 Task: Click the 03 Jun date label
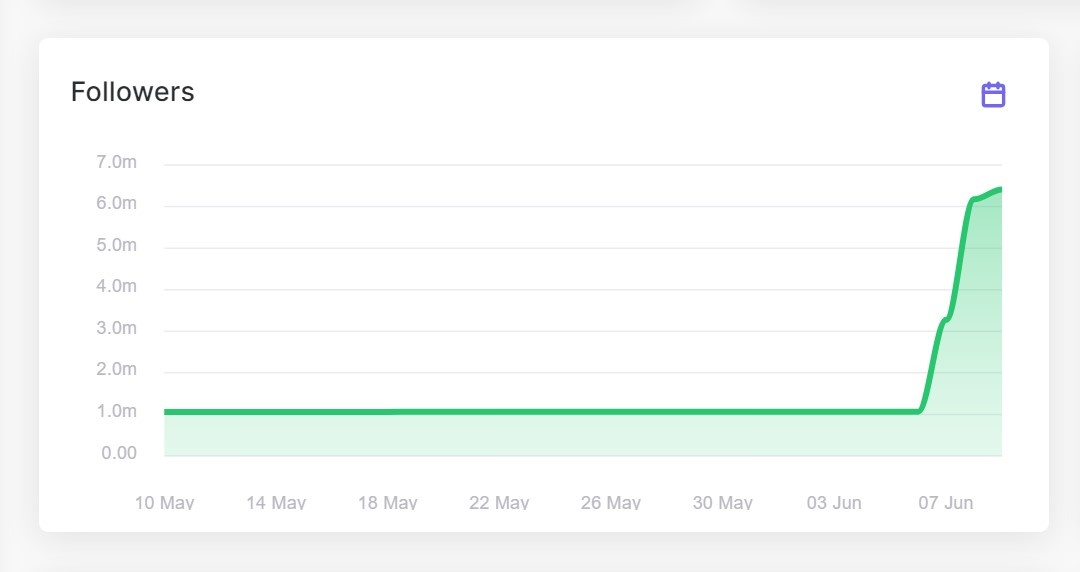click(834, 502)
